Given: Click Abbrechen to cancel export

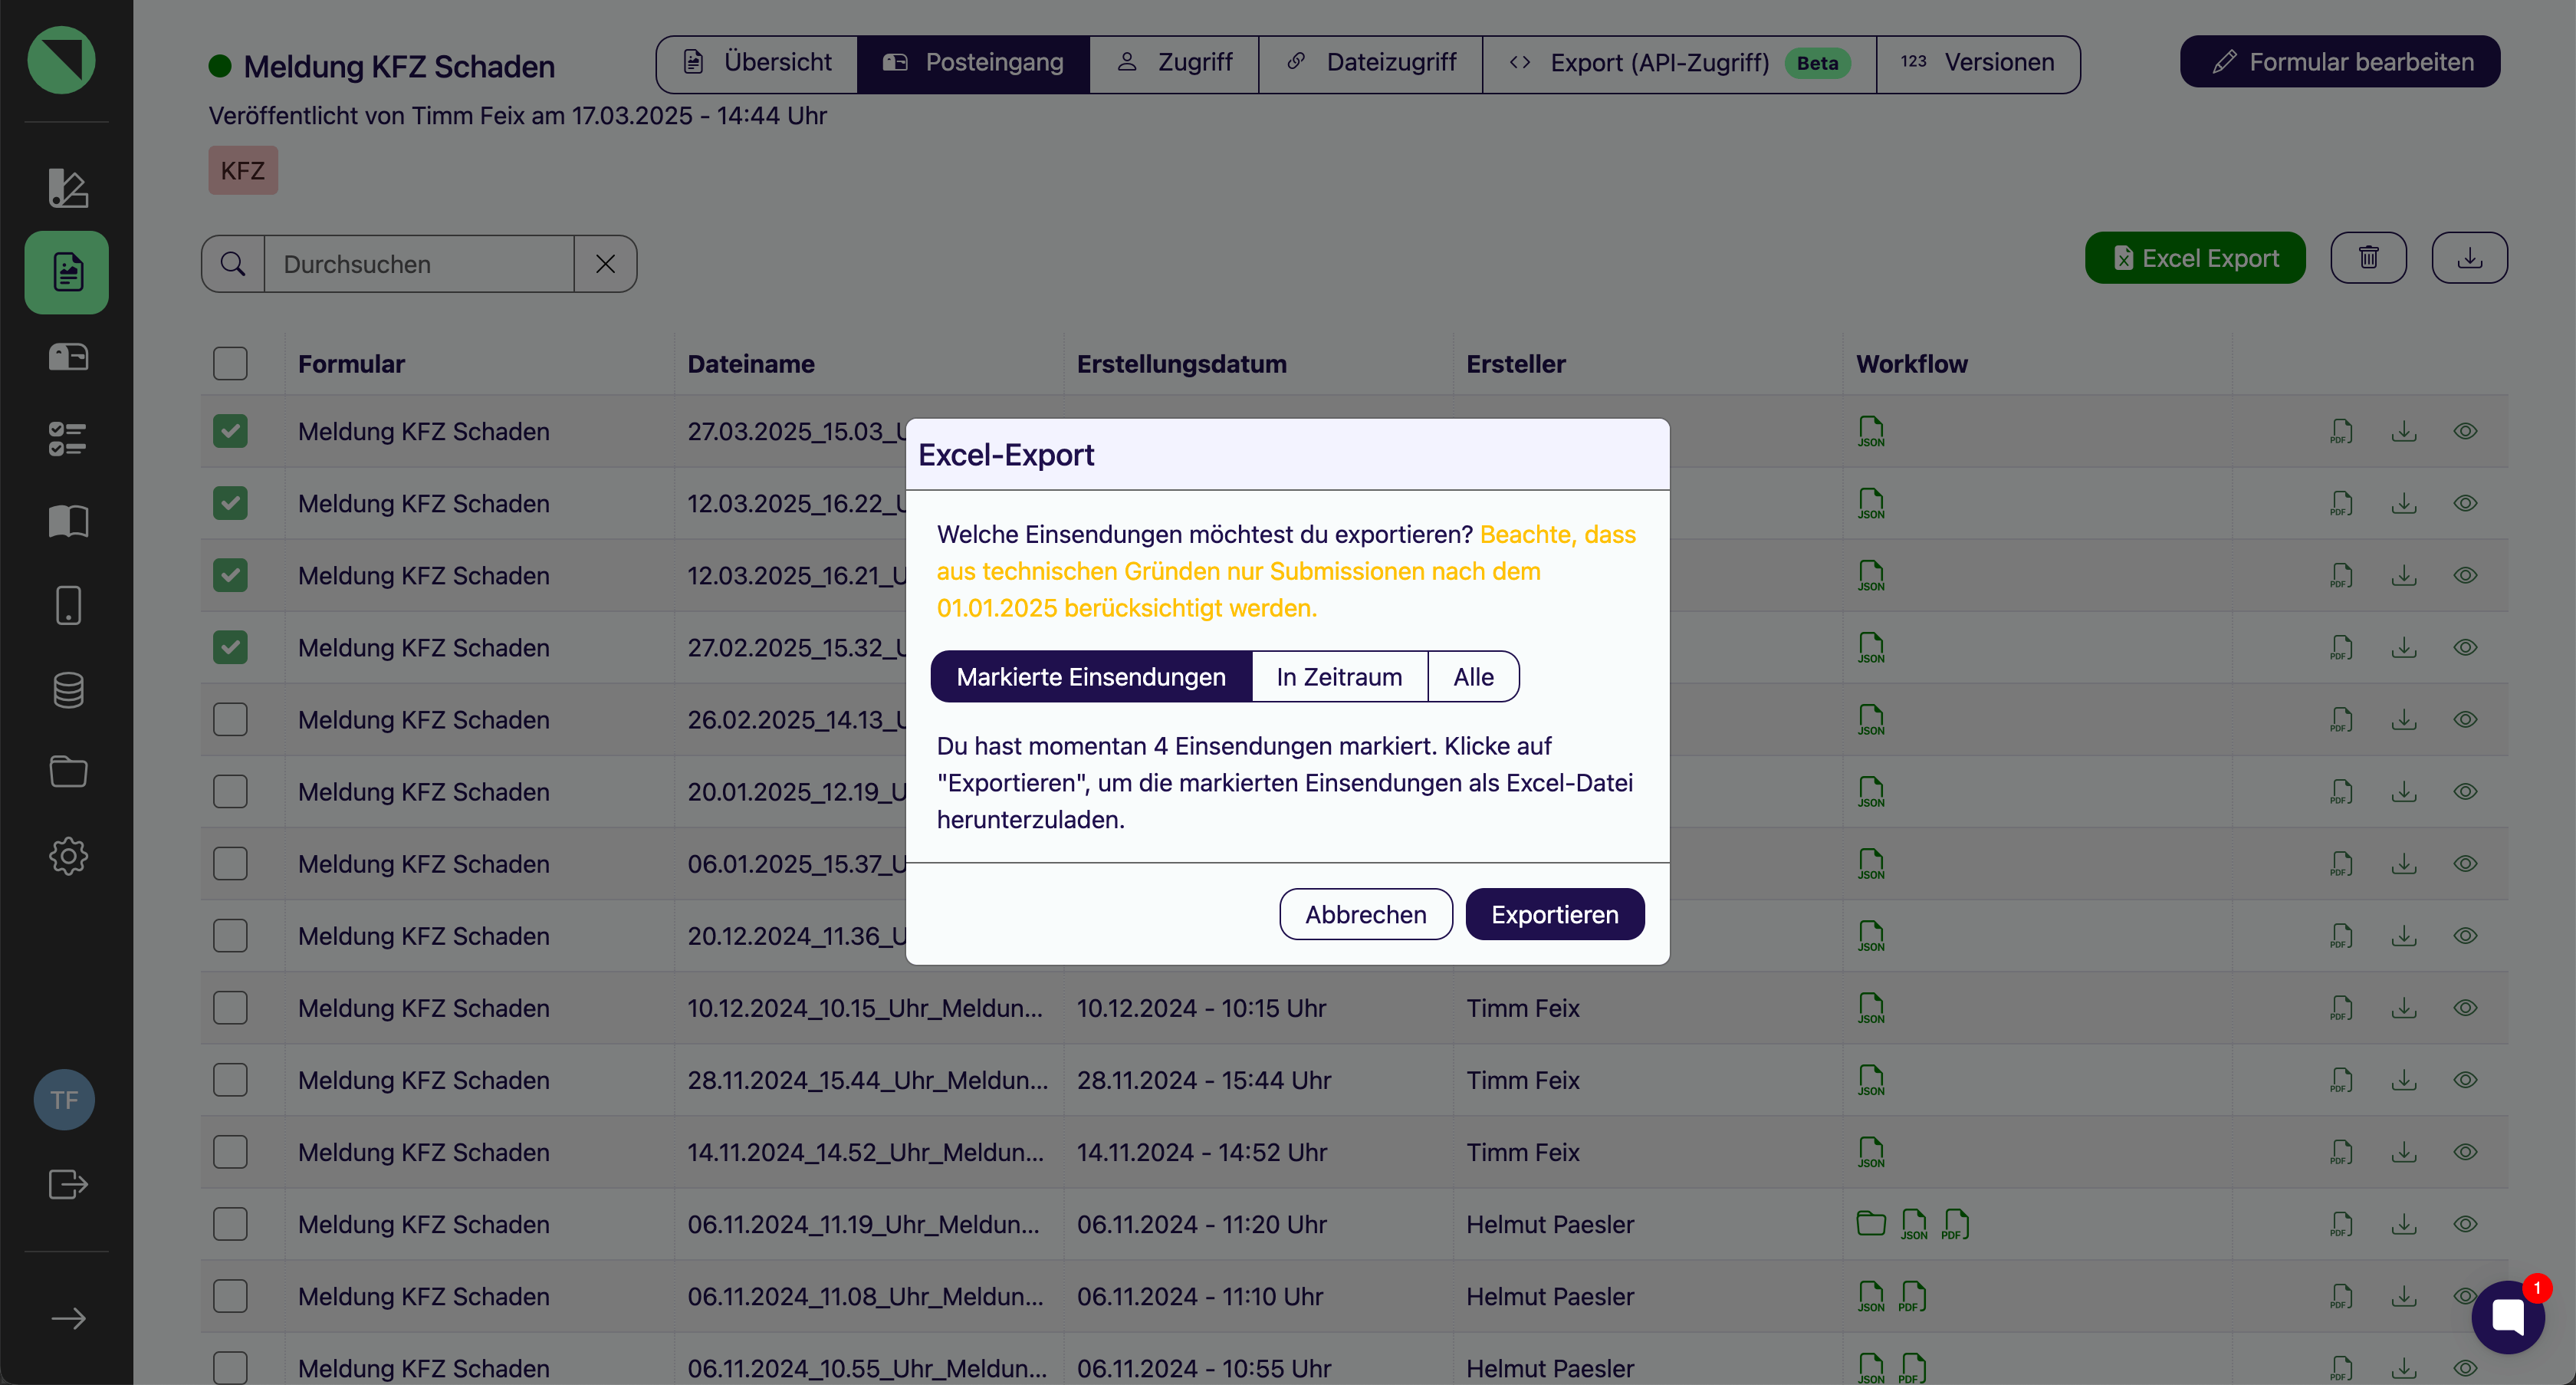Looking at the screenshot, I should click(1365, 914).
